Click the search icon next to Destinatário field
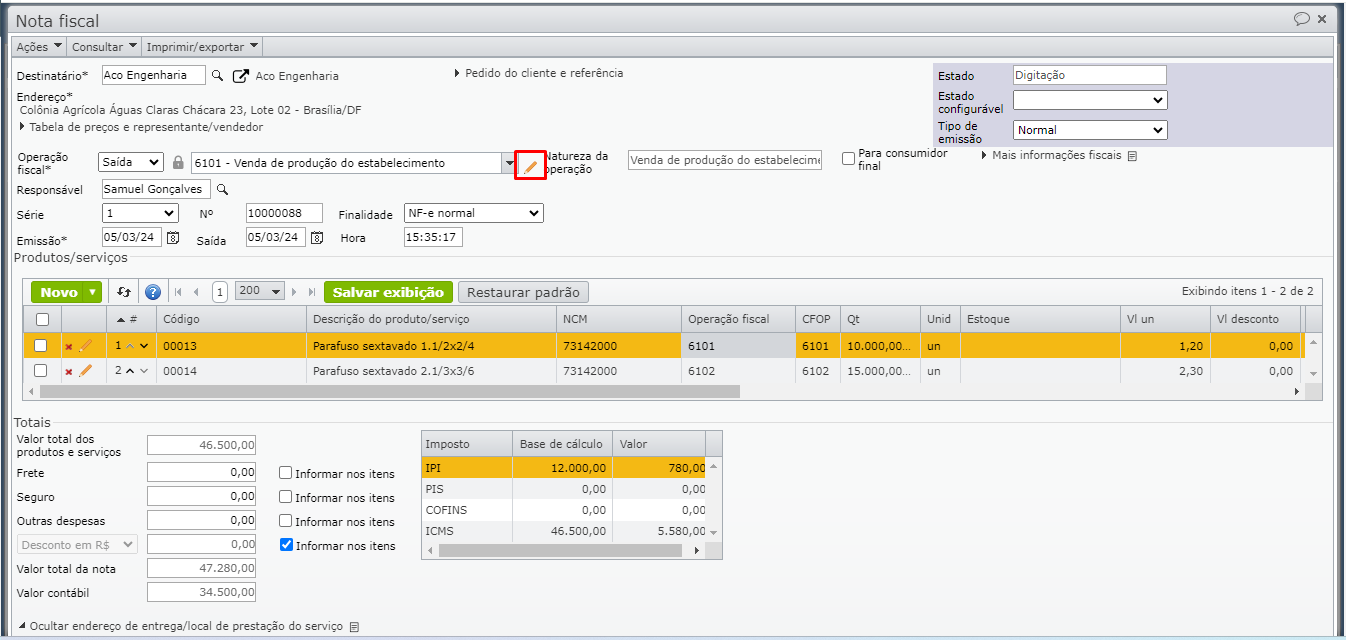1346x640 pixels. click(217, 76)
